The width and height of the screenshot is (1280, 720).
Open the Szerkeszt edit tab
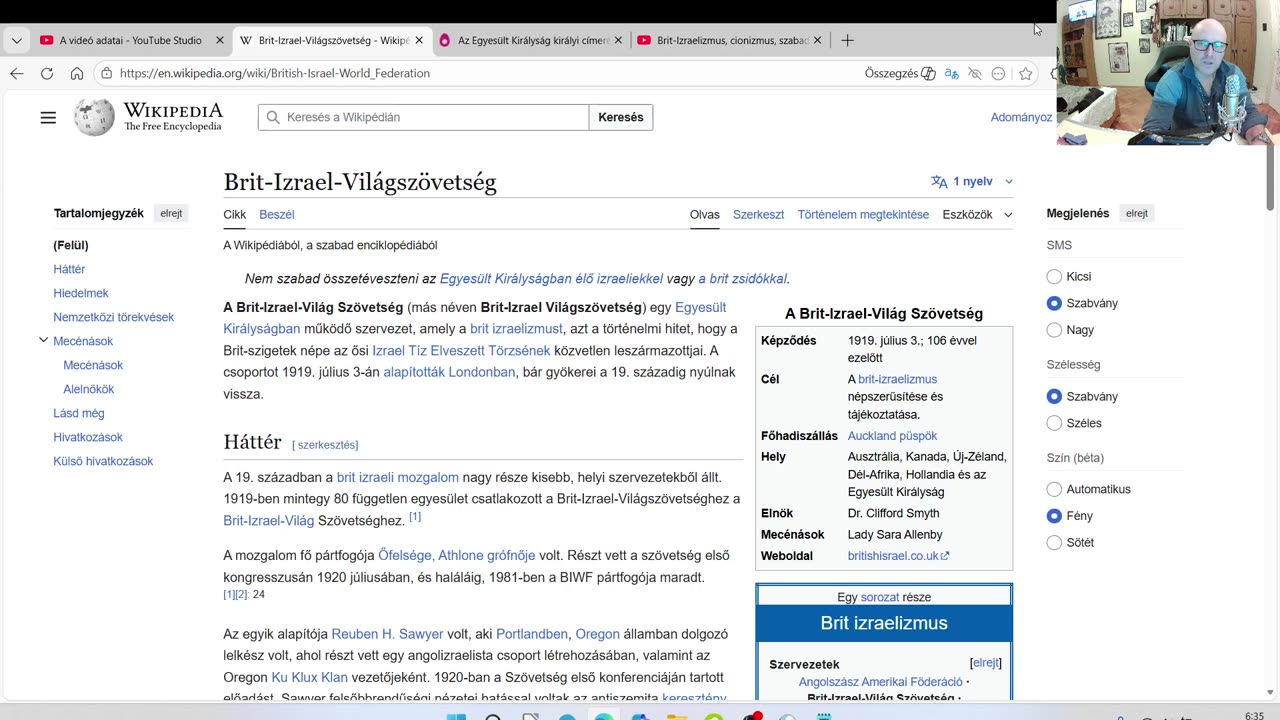coord(758,214)
